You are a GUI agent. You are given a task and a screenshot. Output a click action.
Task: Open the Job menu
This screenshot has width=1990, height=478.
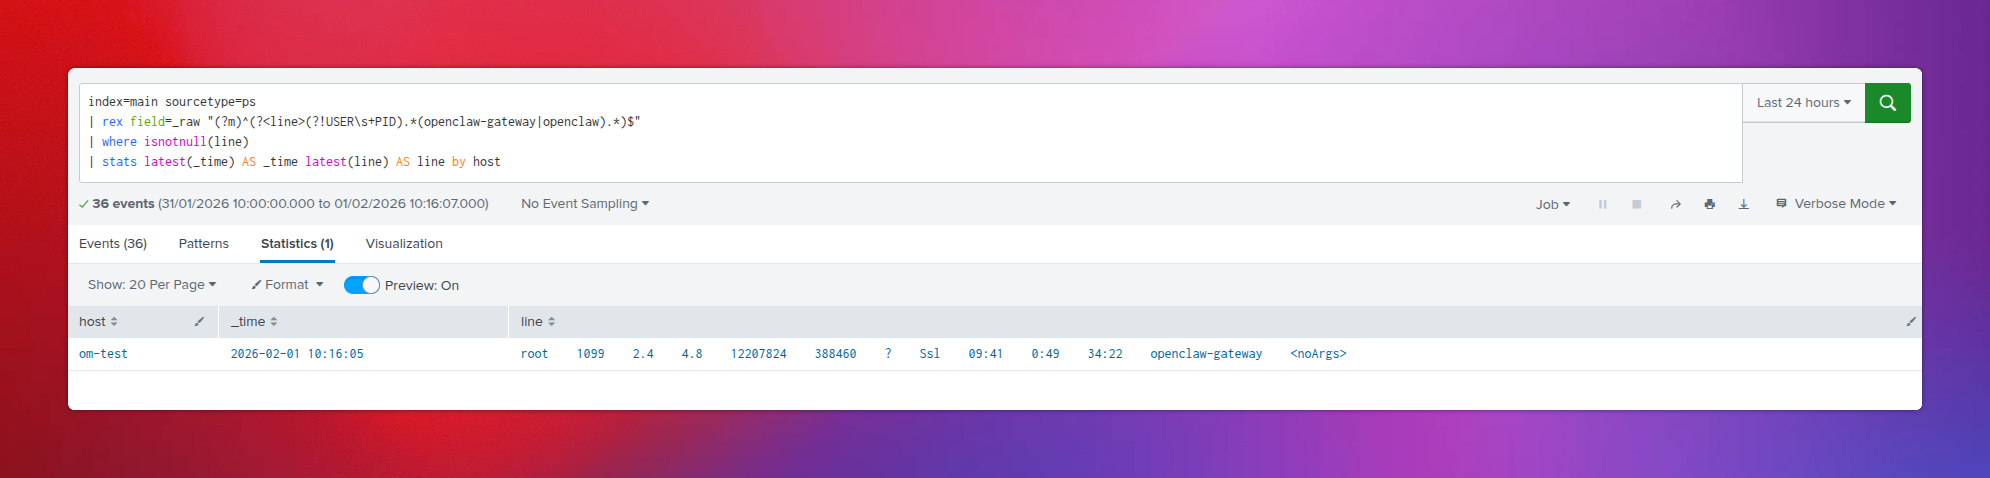[x=1552, y=204]
